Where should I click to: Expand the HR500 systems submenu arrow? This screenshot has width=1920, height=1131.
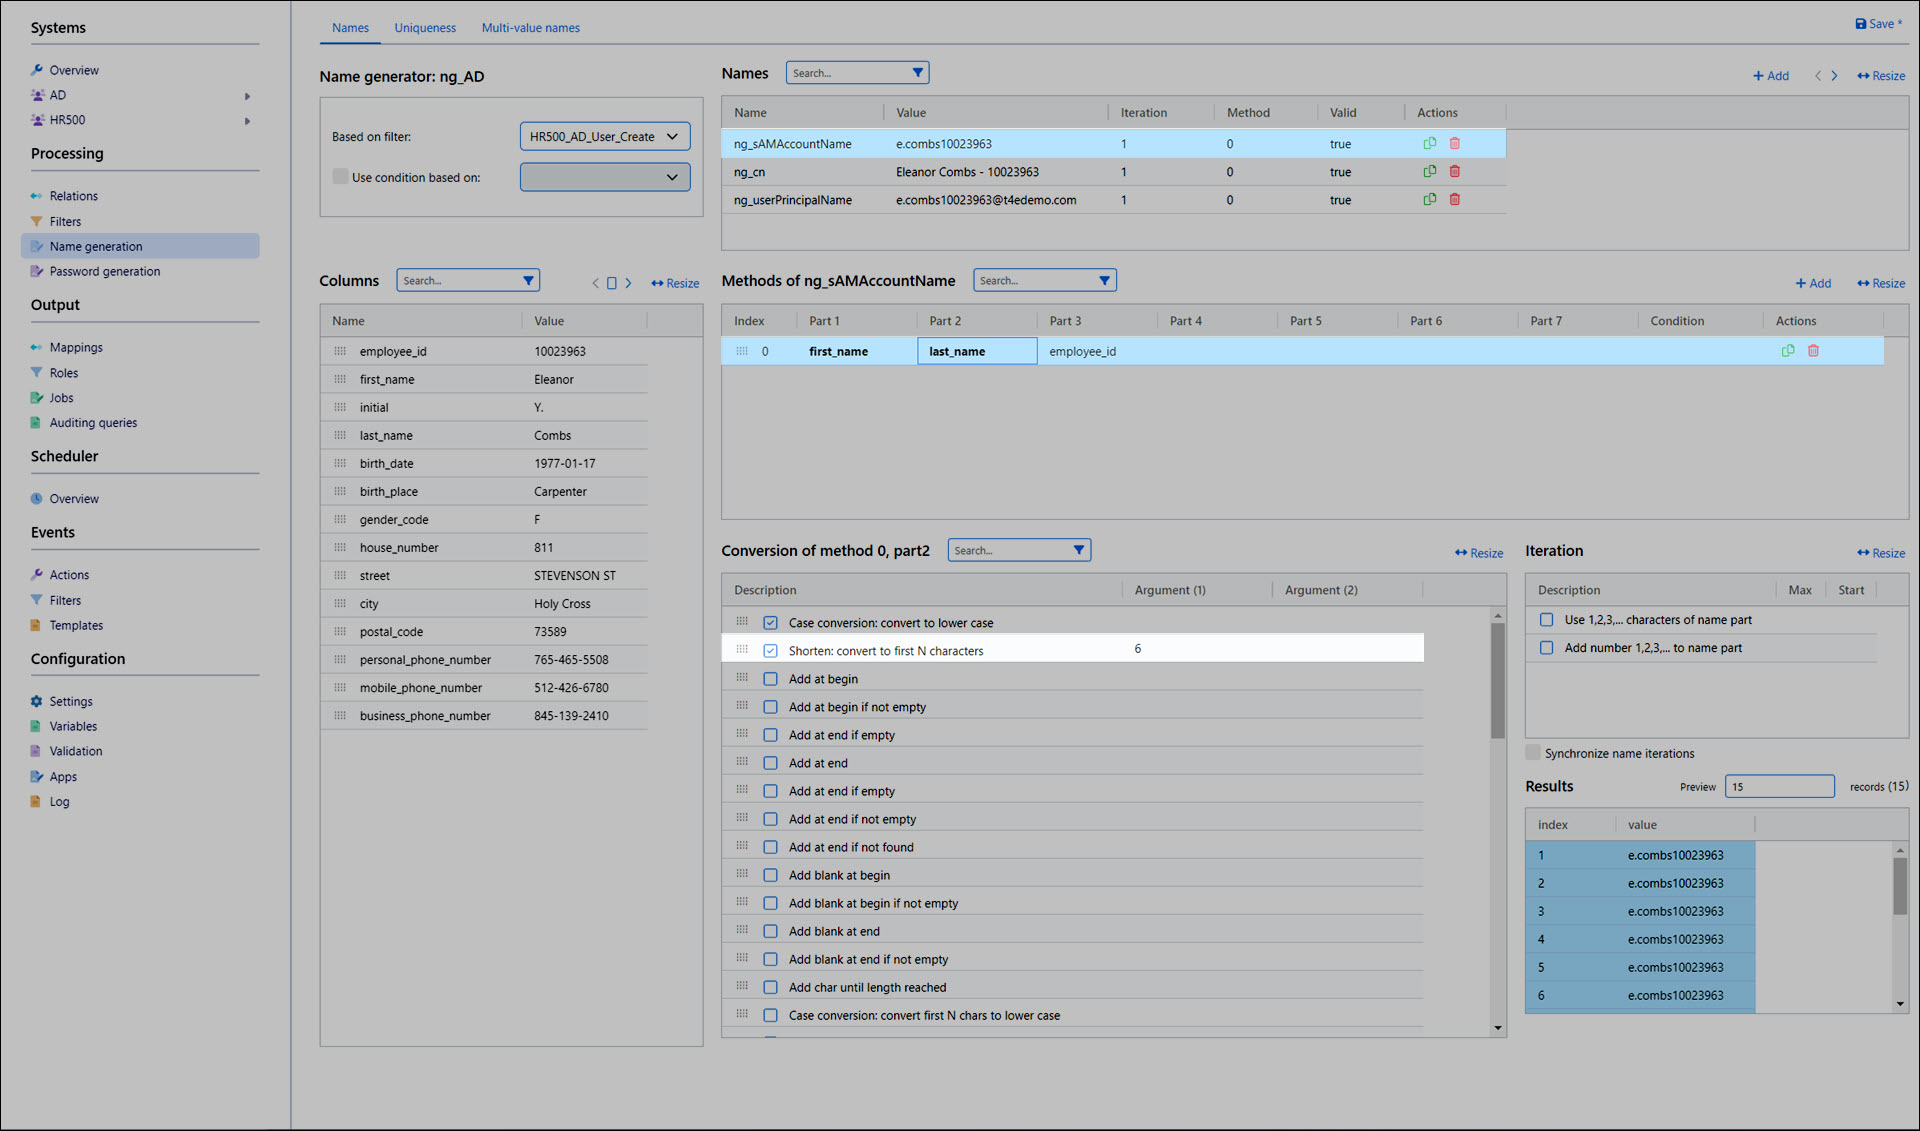pyautogui.click(x=247, y=121)
